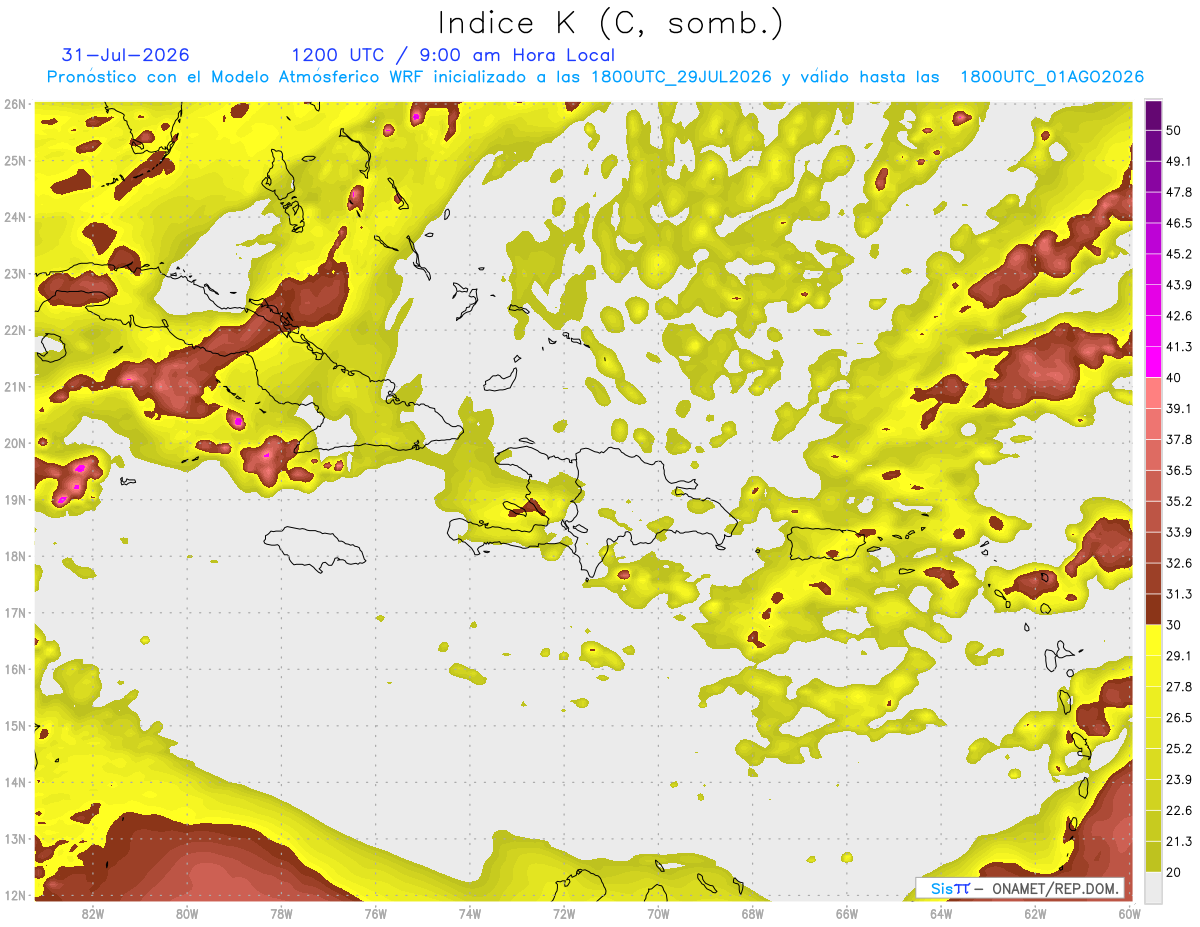Image resolution: width=1200 pixels, height=927 pixels.
Task: Click colorbar value "25.2"
Action: (1179, 749)
